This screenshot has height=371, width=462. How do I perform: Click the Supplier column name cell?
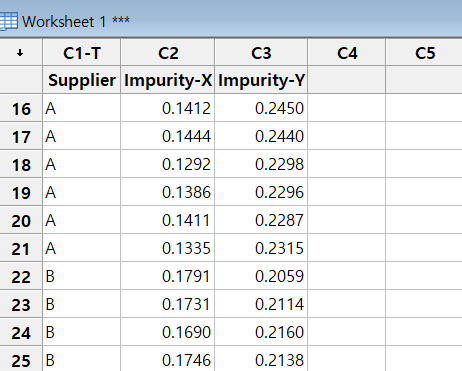(82, 80)
